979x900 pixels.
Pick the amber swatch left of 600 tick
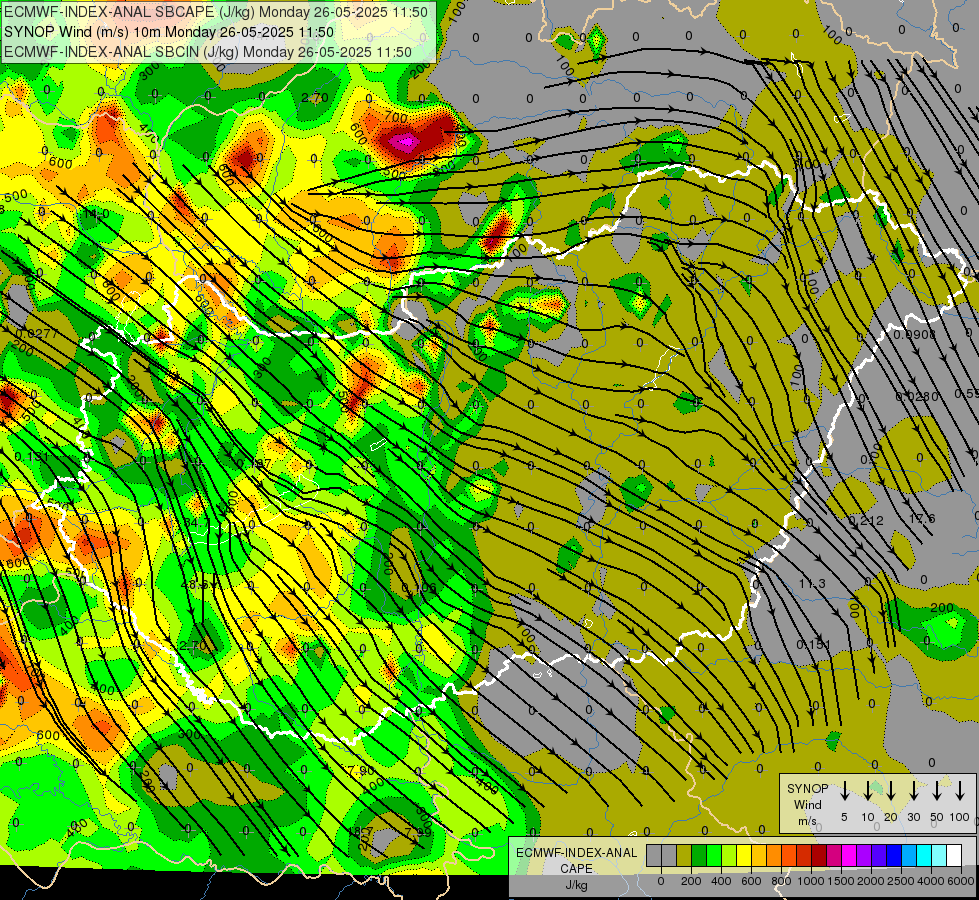(759, 855)
